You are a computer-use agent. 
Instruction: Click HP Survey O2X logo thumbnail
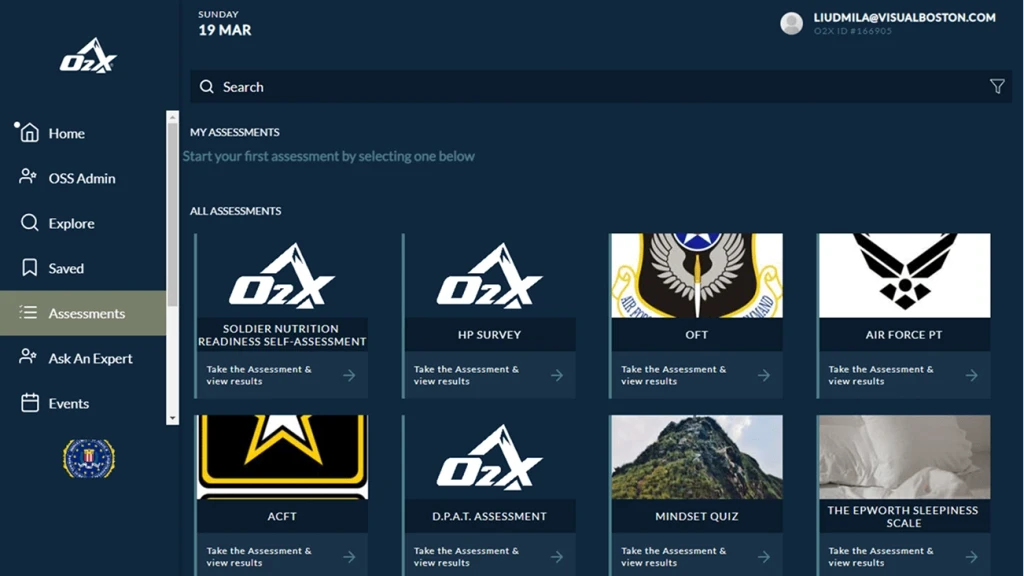click(490, 276)
